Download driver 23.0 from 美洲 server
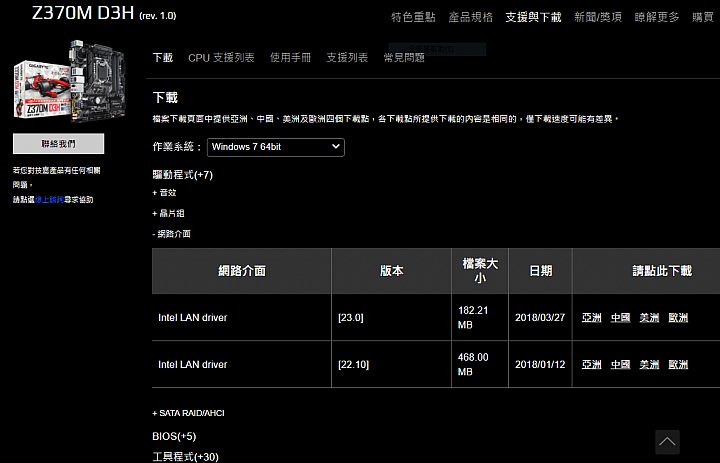720x463 pixels. click(x=649, y=318)
